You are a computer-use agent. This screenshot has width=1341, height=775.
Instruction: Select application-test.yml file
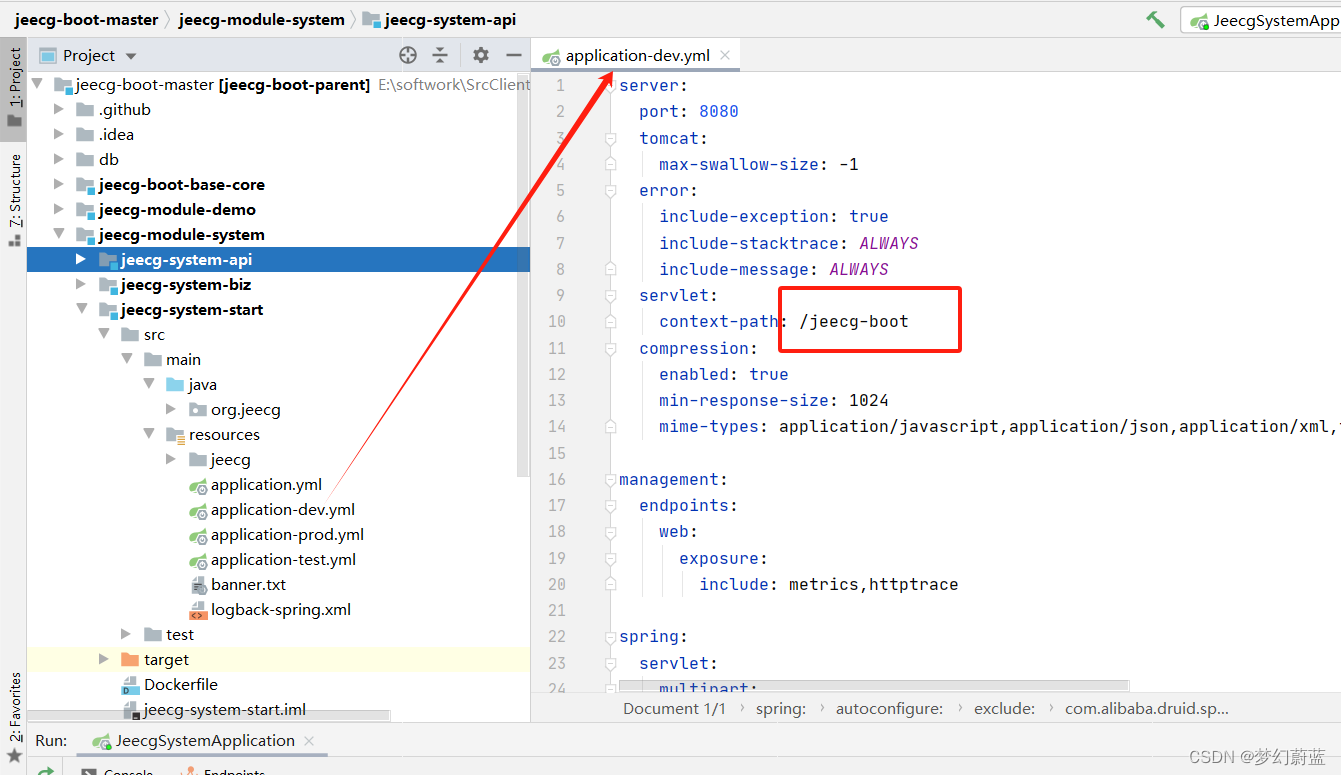pos(283,559)
